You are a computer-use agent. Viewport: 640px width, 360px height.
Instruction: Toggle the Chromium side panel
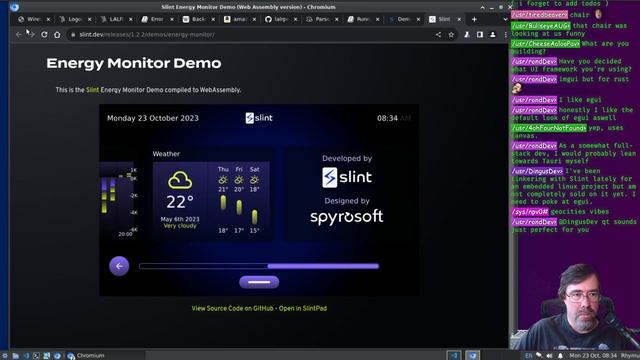point(480,35)
